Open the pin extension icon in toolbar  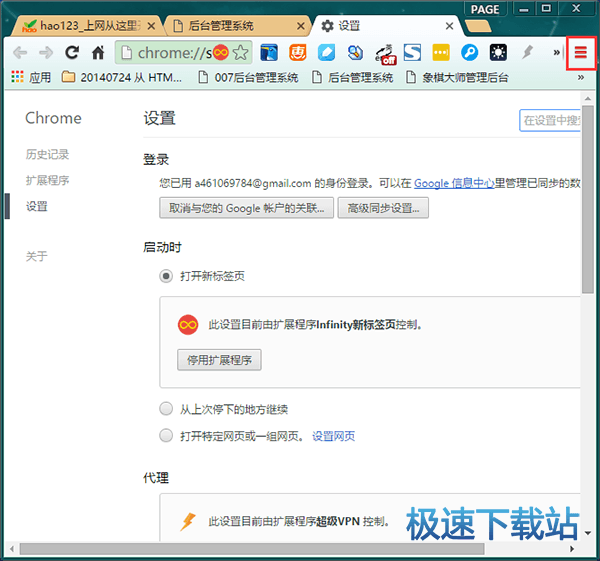click(x=527, y=53)
